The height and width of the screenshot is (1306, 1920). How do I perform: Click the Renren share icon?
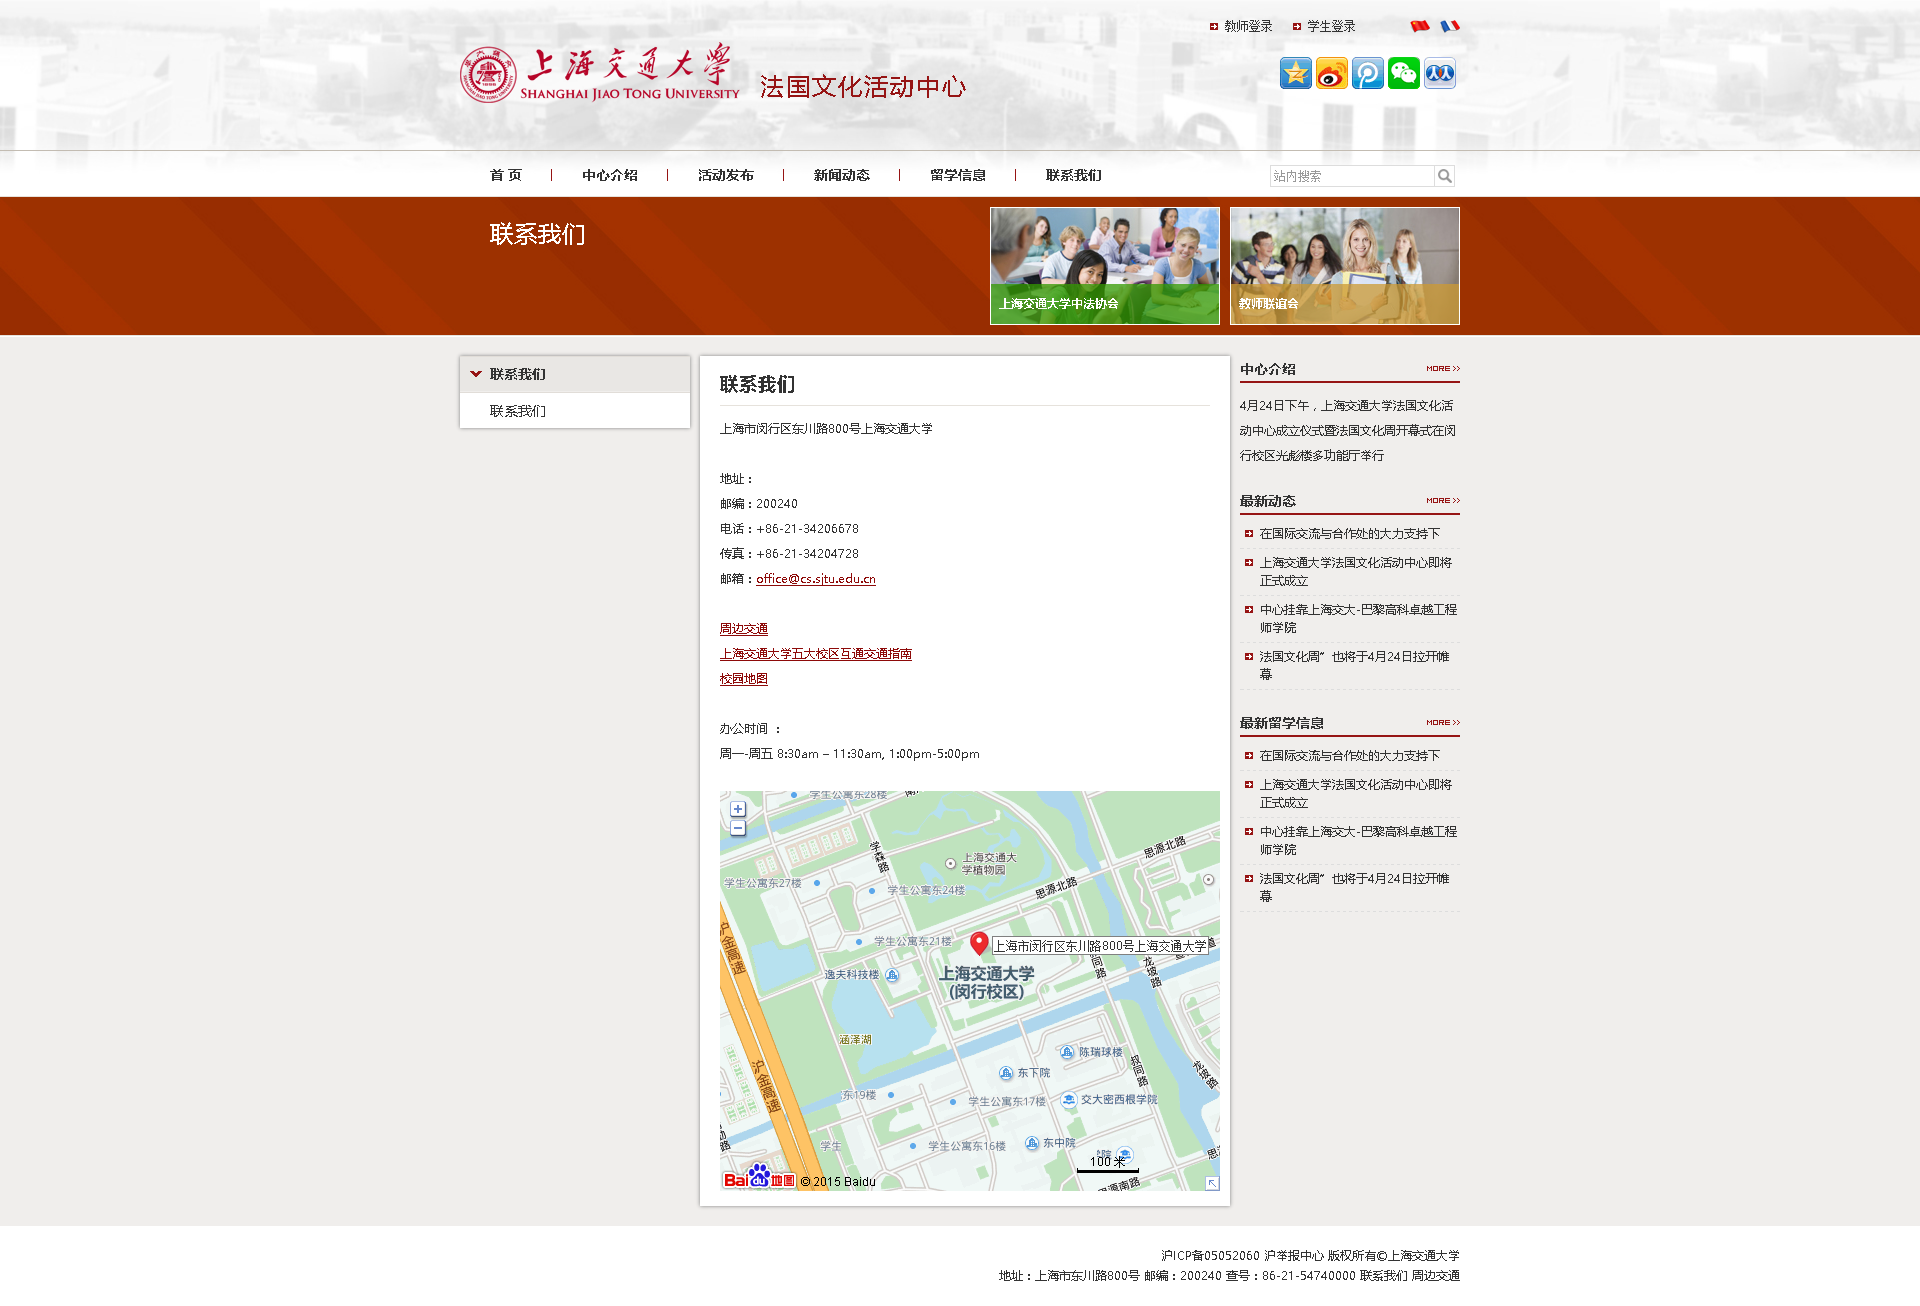(1439, 73)
